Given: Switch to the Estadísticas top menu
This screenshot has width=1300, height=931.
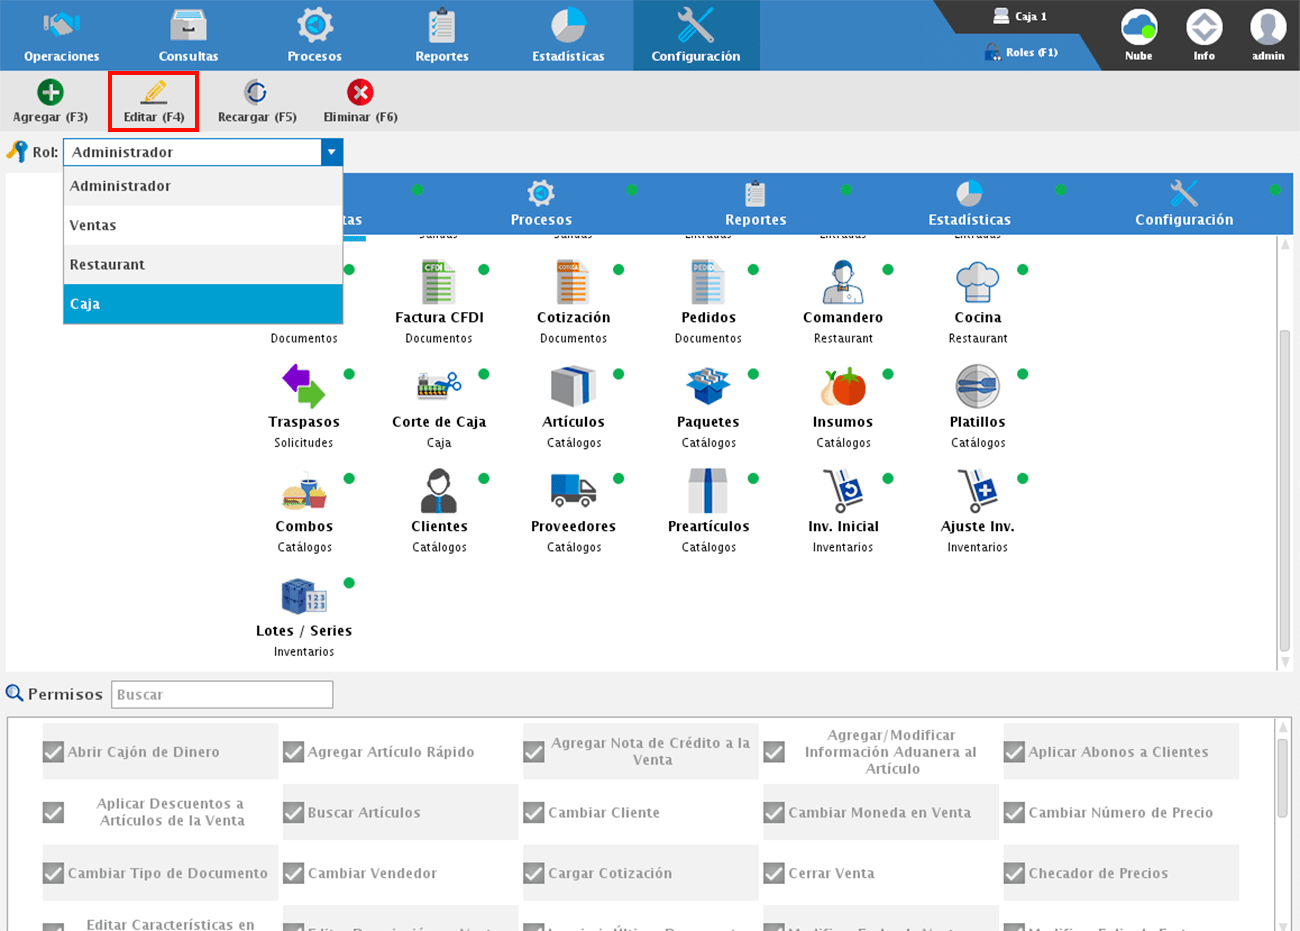Looking at the screenshot, I should (x=568, y=36).
